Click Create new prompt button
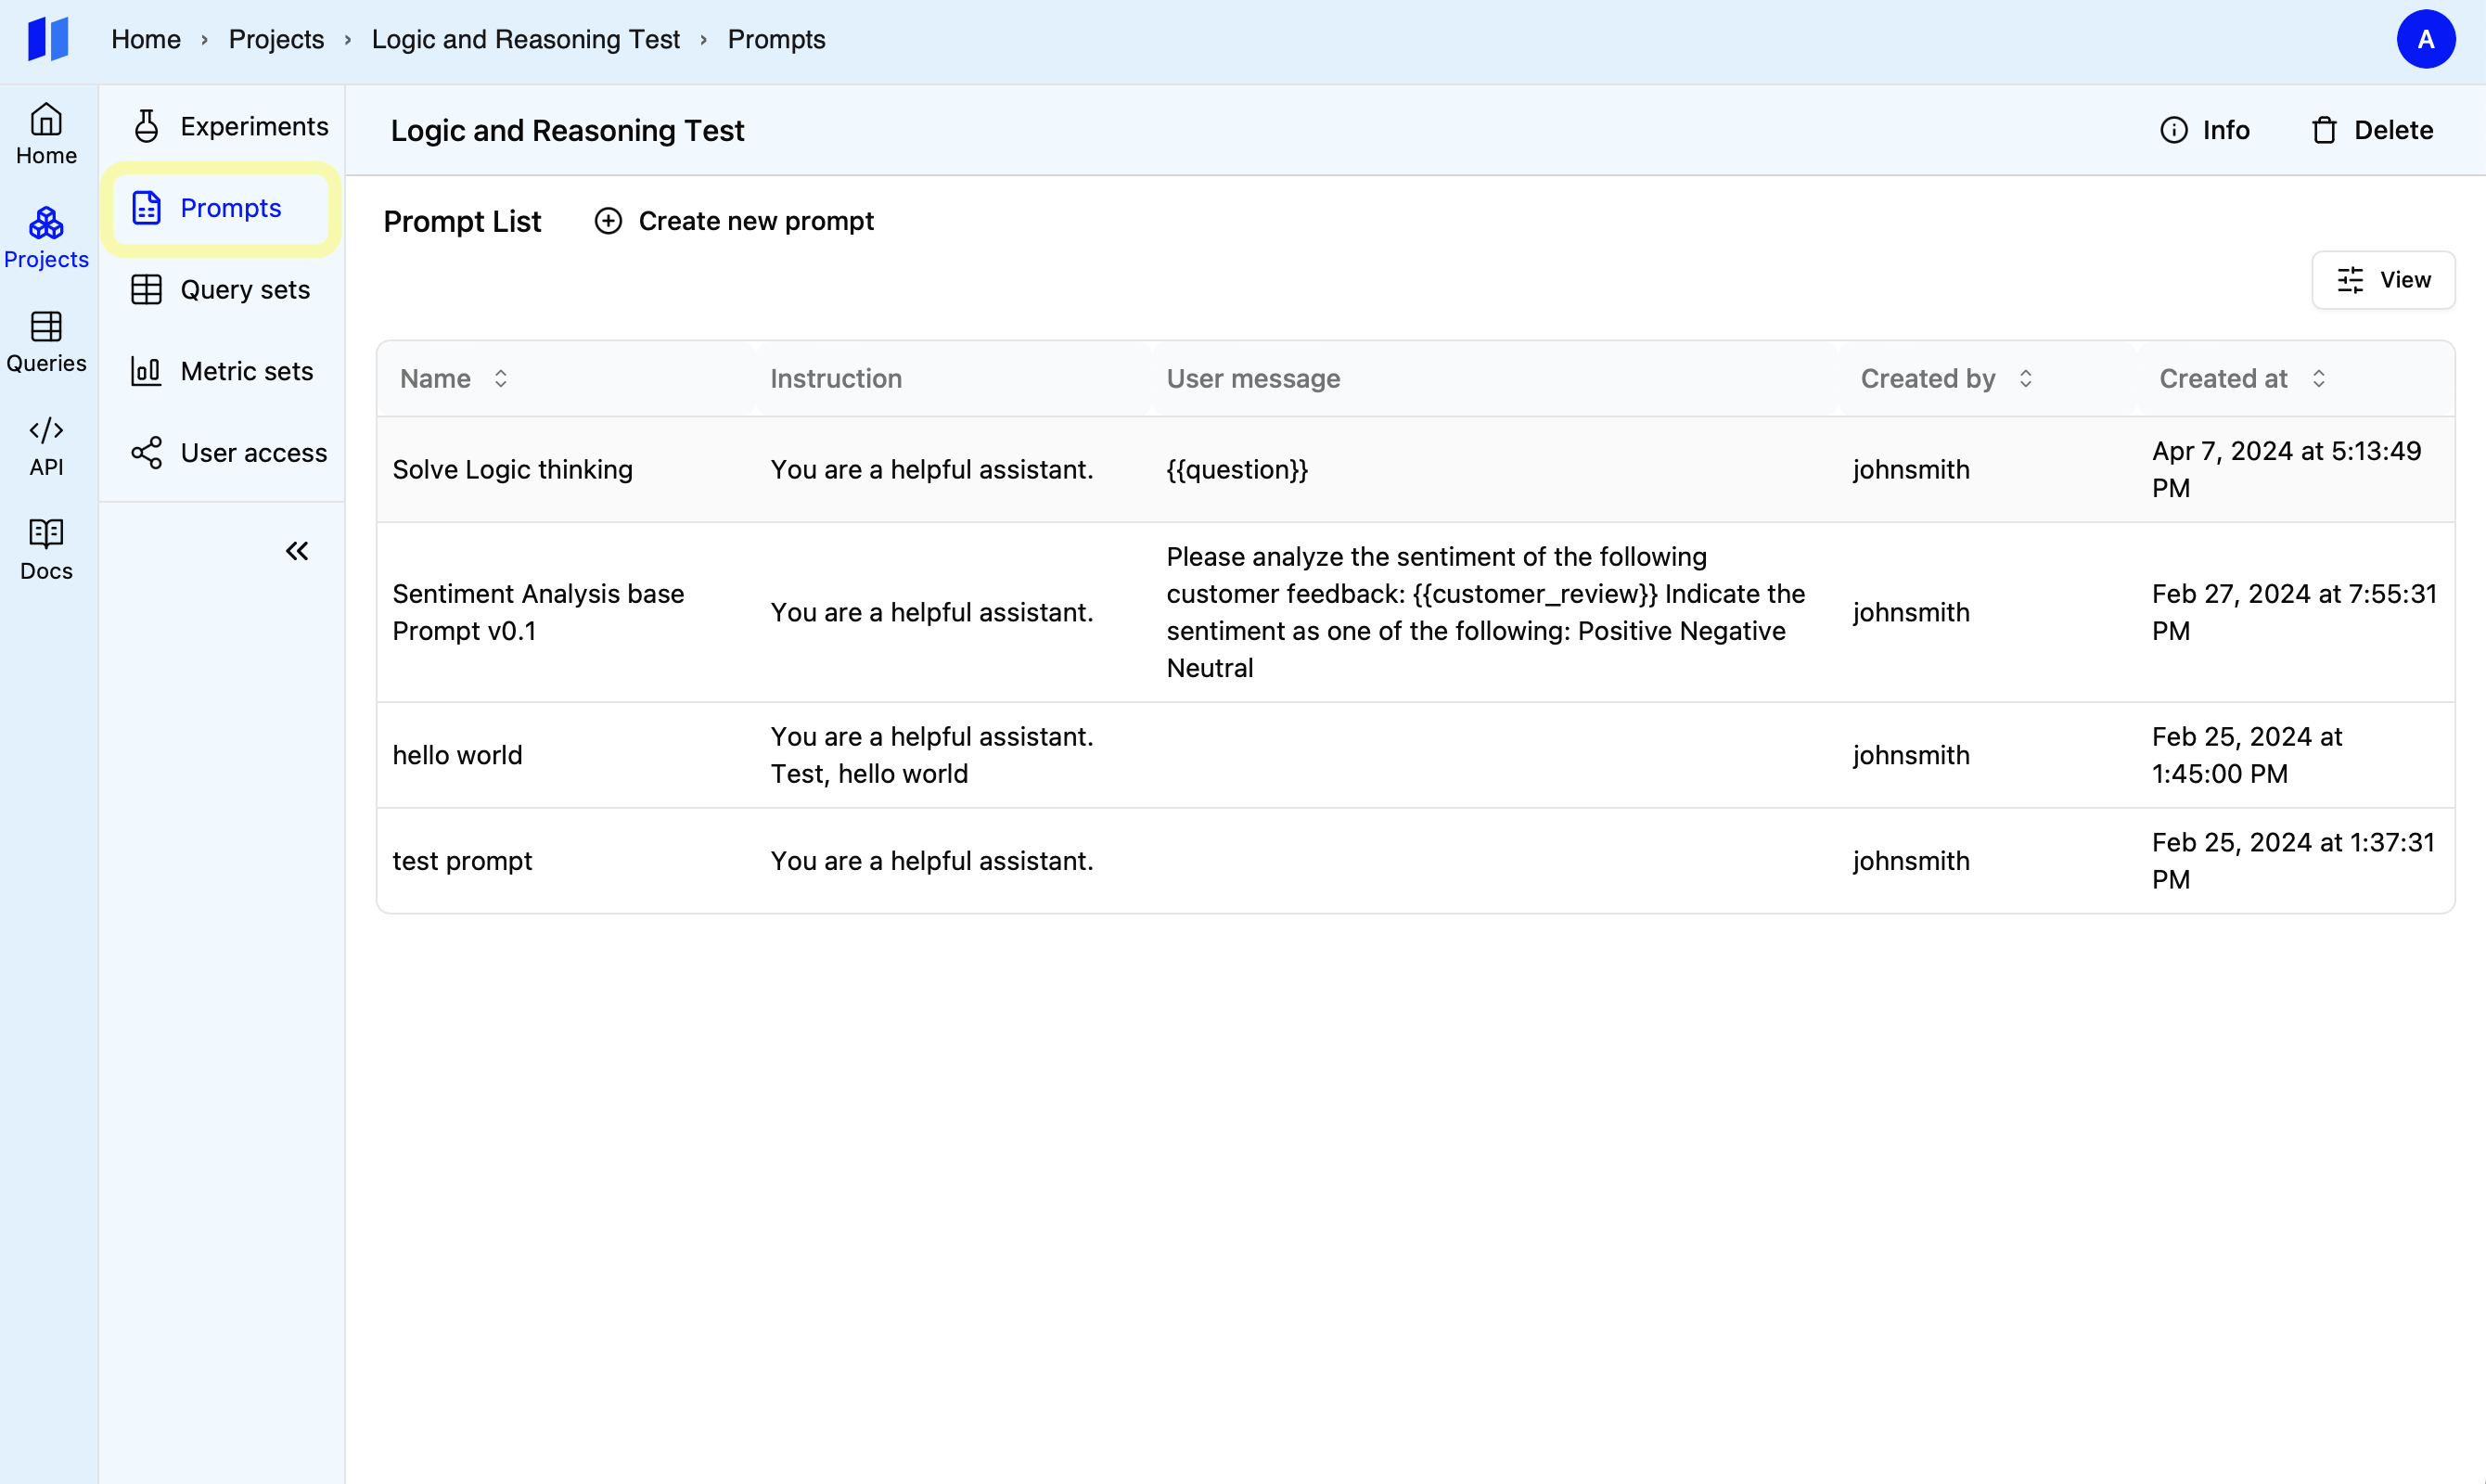 (734, 221)
